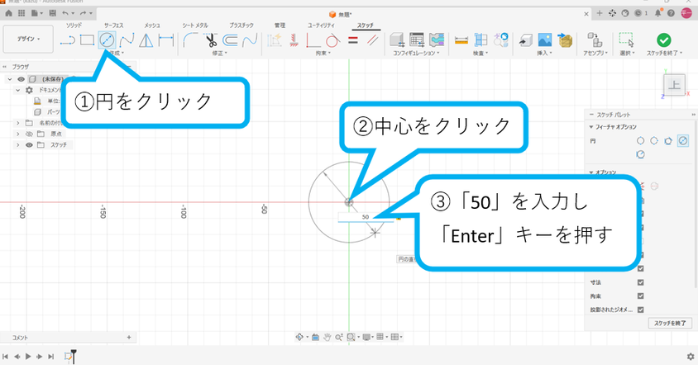Expand the 作成 dropdown menu
The height and width of the screenshot is (365, 698).
117,53
